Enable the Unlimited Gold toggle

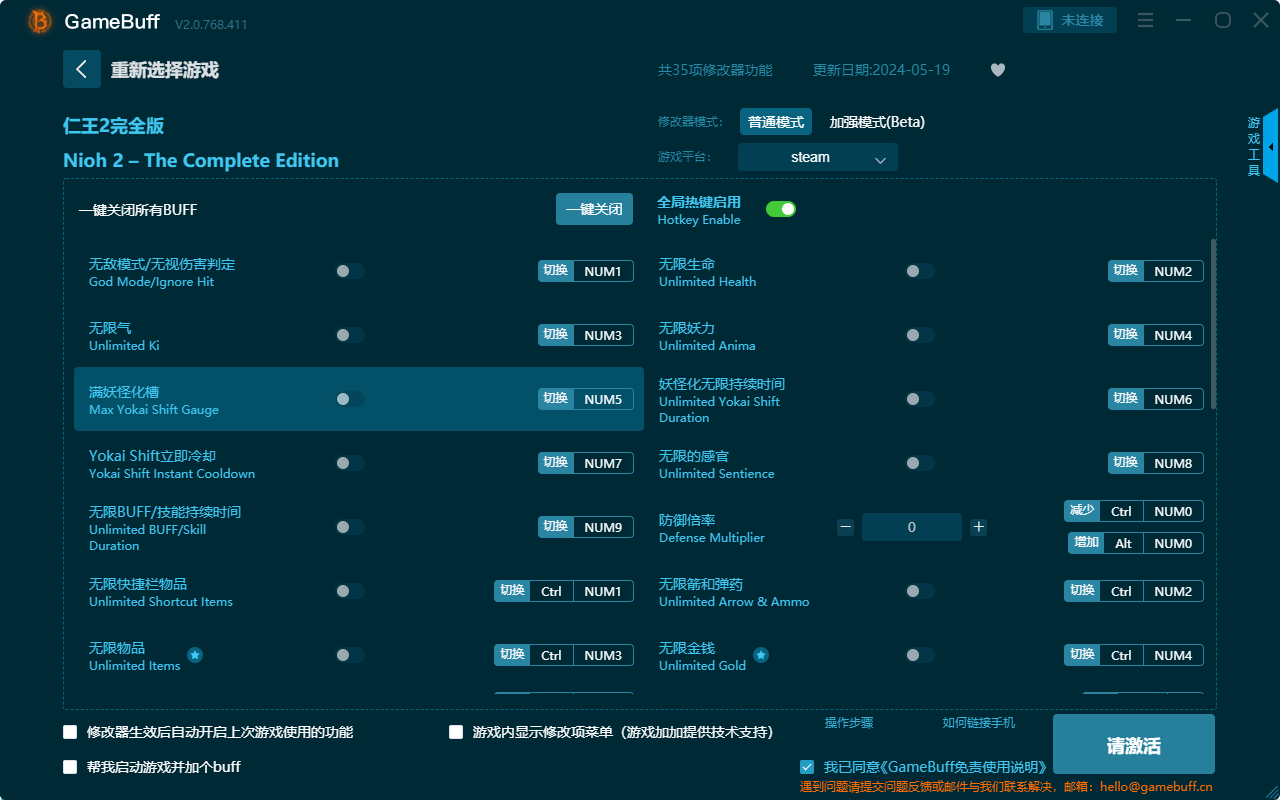[x=920, y=655]
